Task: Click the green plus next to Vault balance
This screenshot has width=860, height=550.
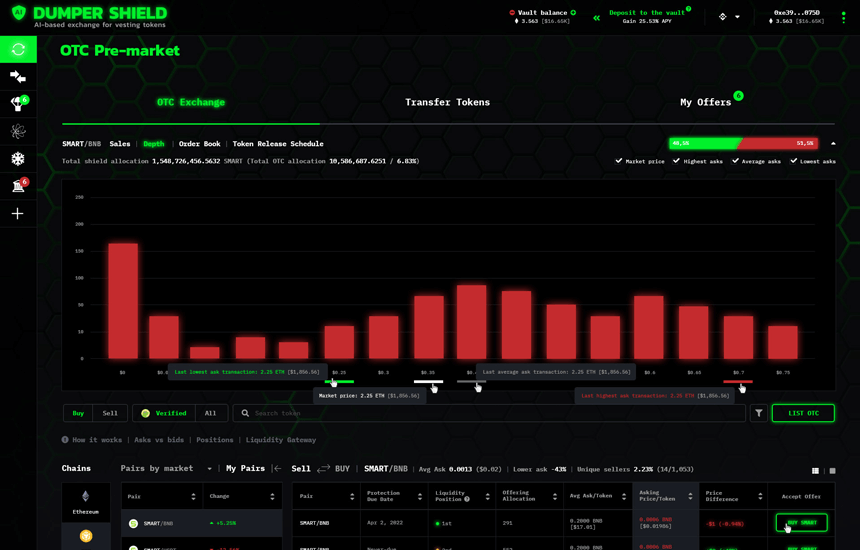Action: 573,12
